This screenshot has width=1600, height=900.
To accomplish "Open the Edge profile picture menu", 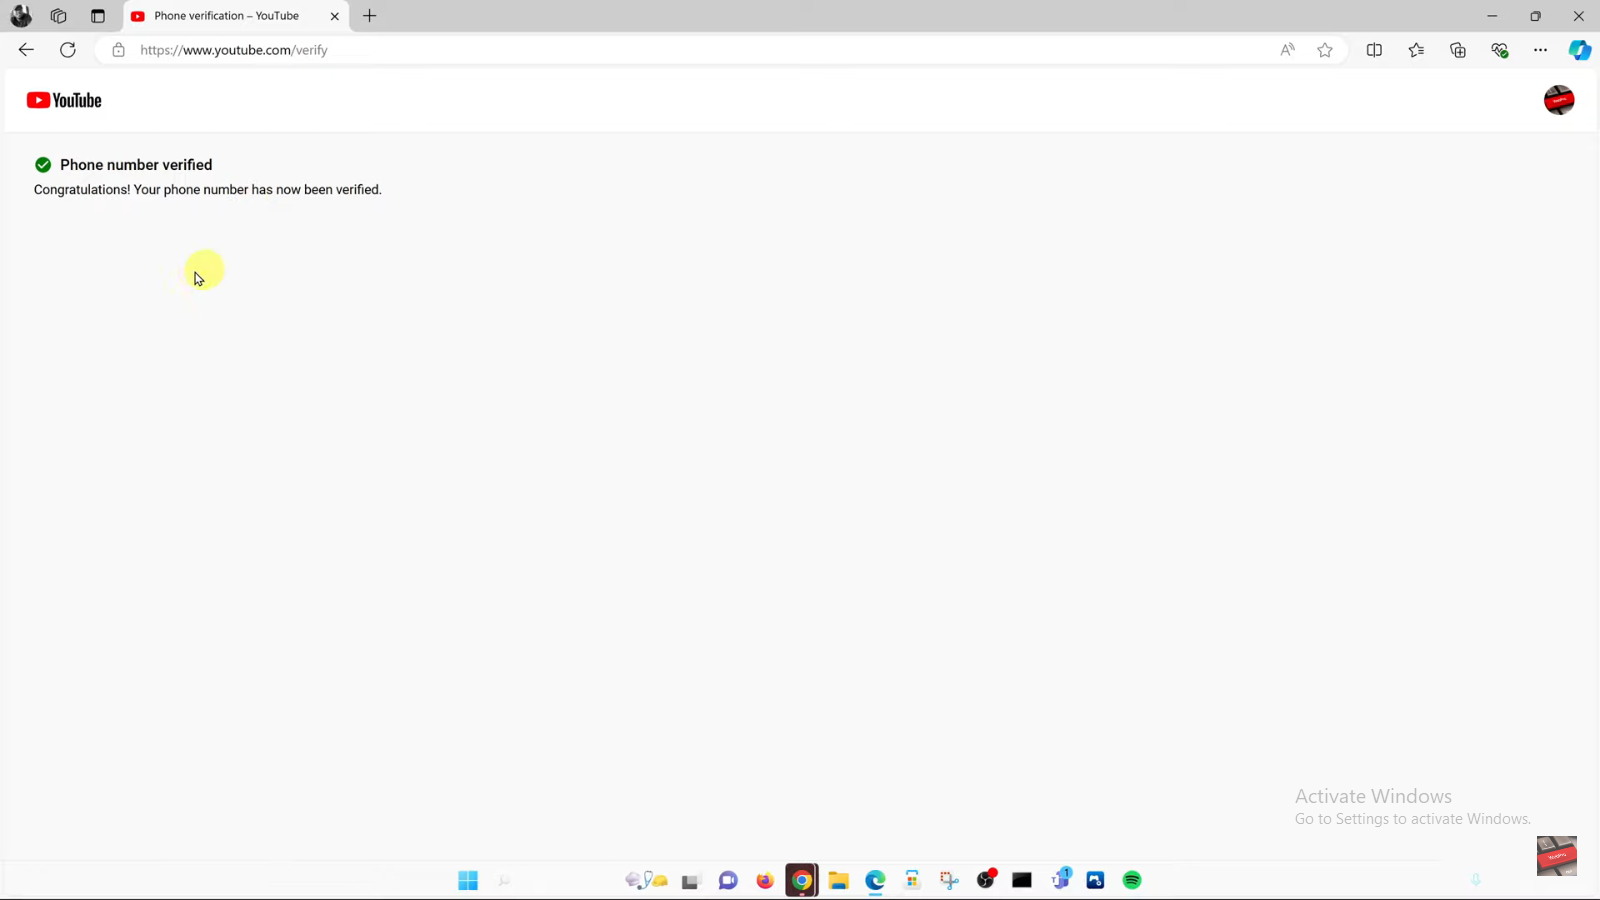I will coord(21,16).
